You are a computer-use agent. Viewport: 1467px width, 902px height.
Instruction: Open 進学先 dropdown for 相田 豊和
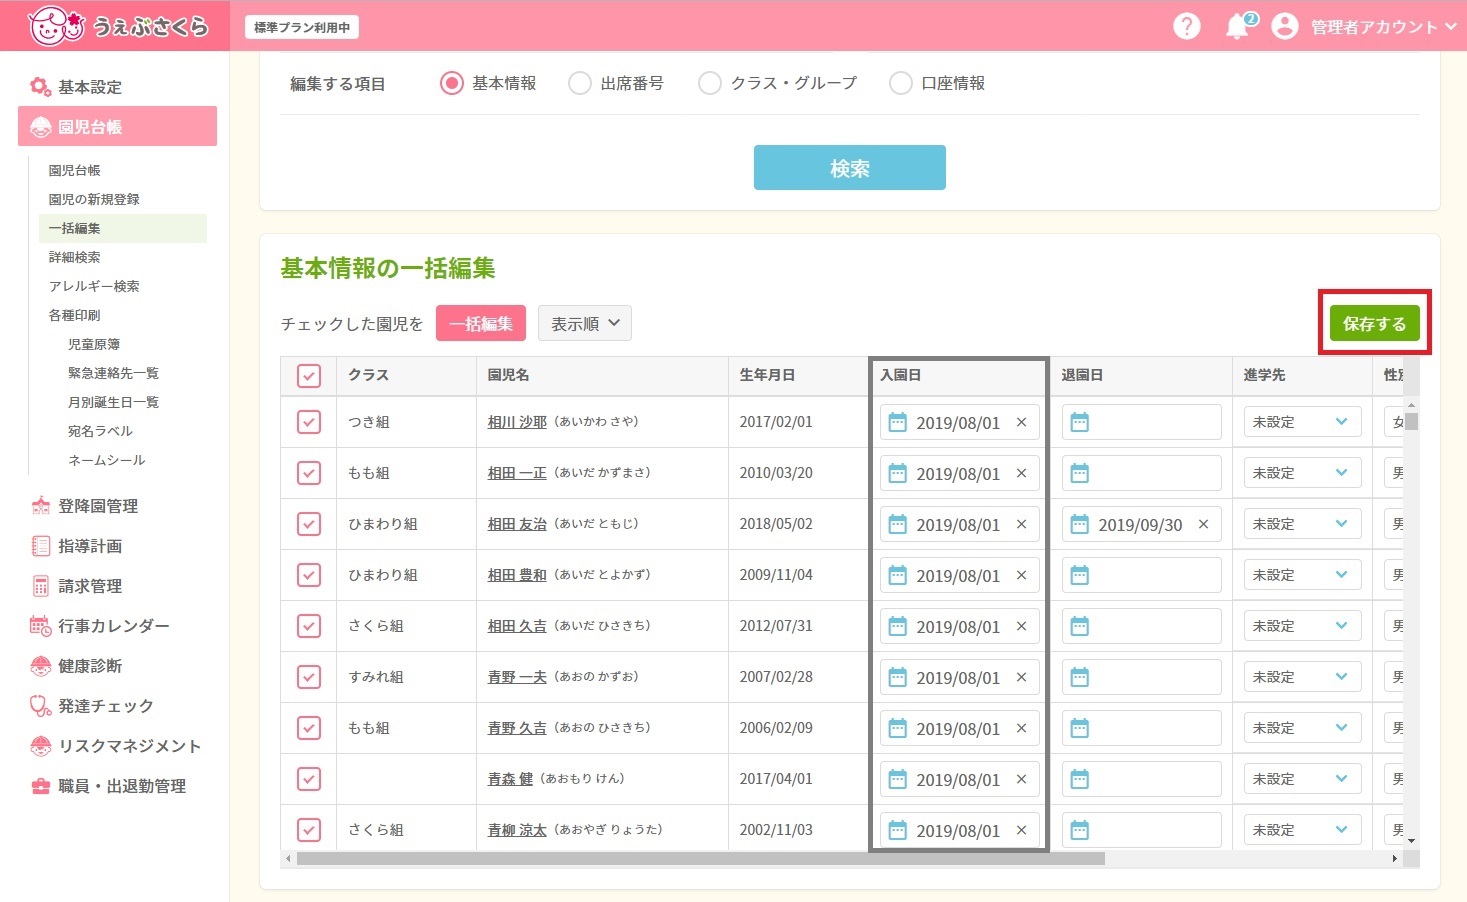click(x=1302, y=575)
